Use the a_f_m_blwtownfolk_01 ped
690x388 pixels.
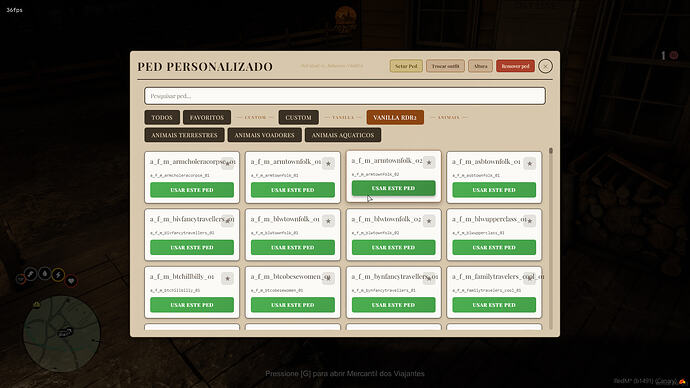pos(293,247)
